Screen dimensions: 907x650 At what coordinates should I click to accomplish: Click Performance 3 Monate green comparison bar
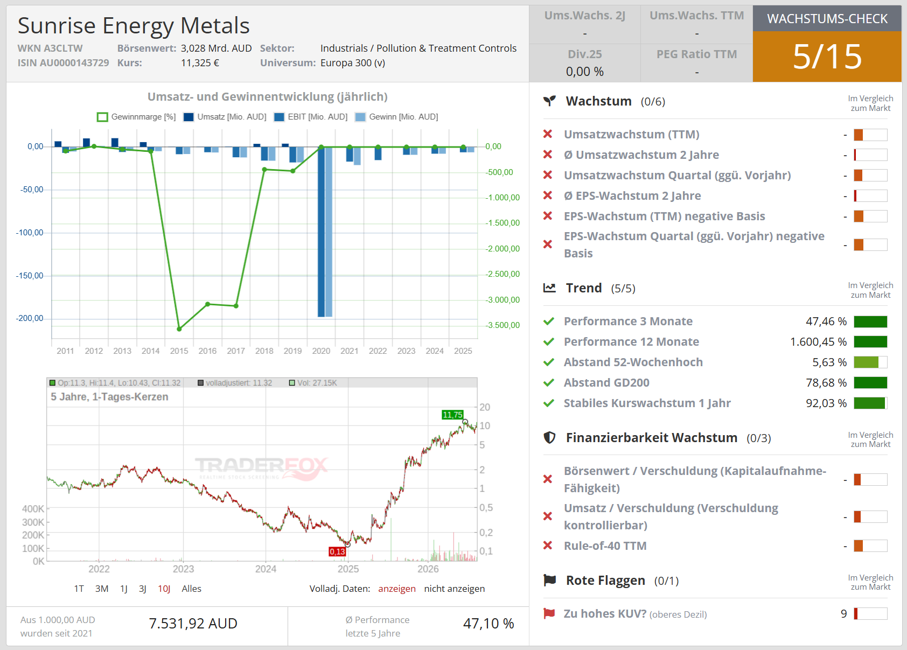tap(871, 322)
